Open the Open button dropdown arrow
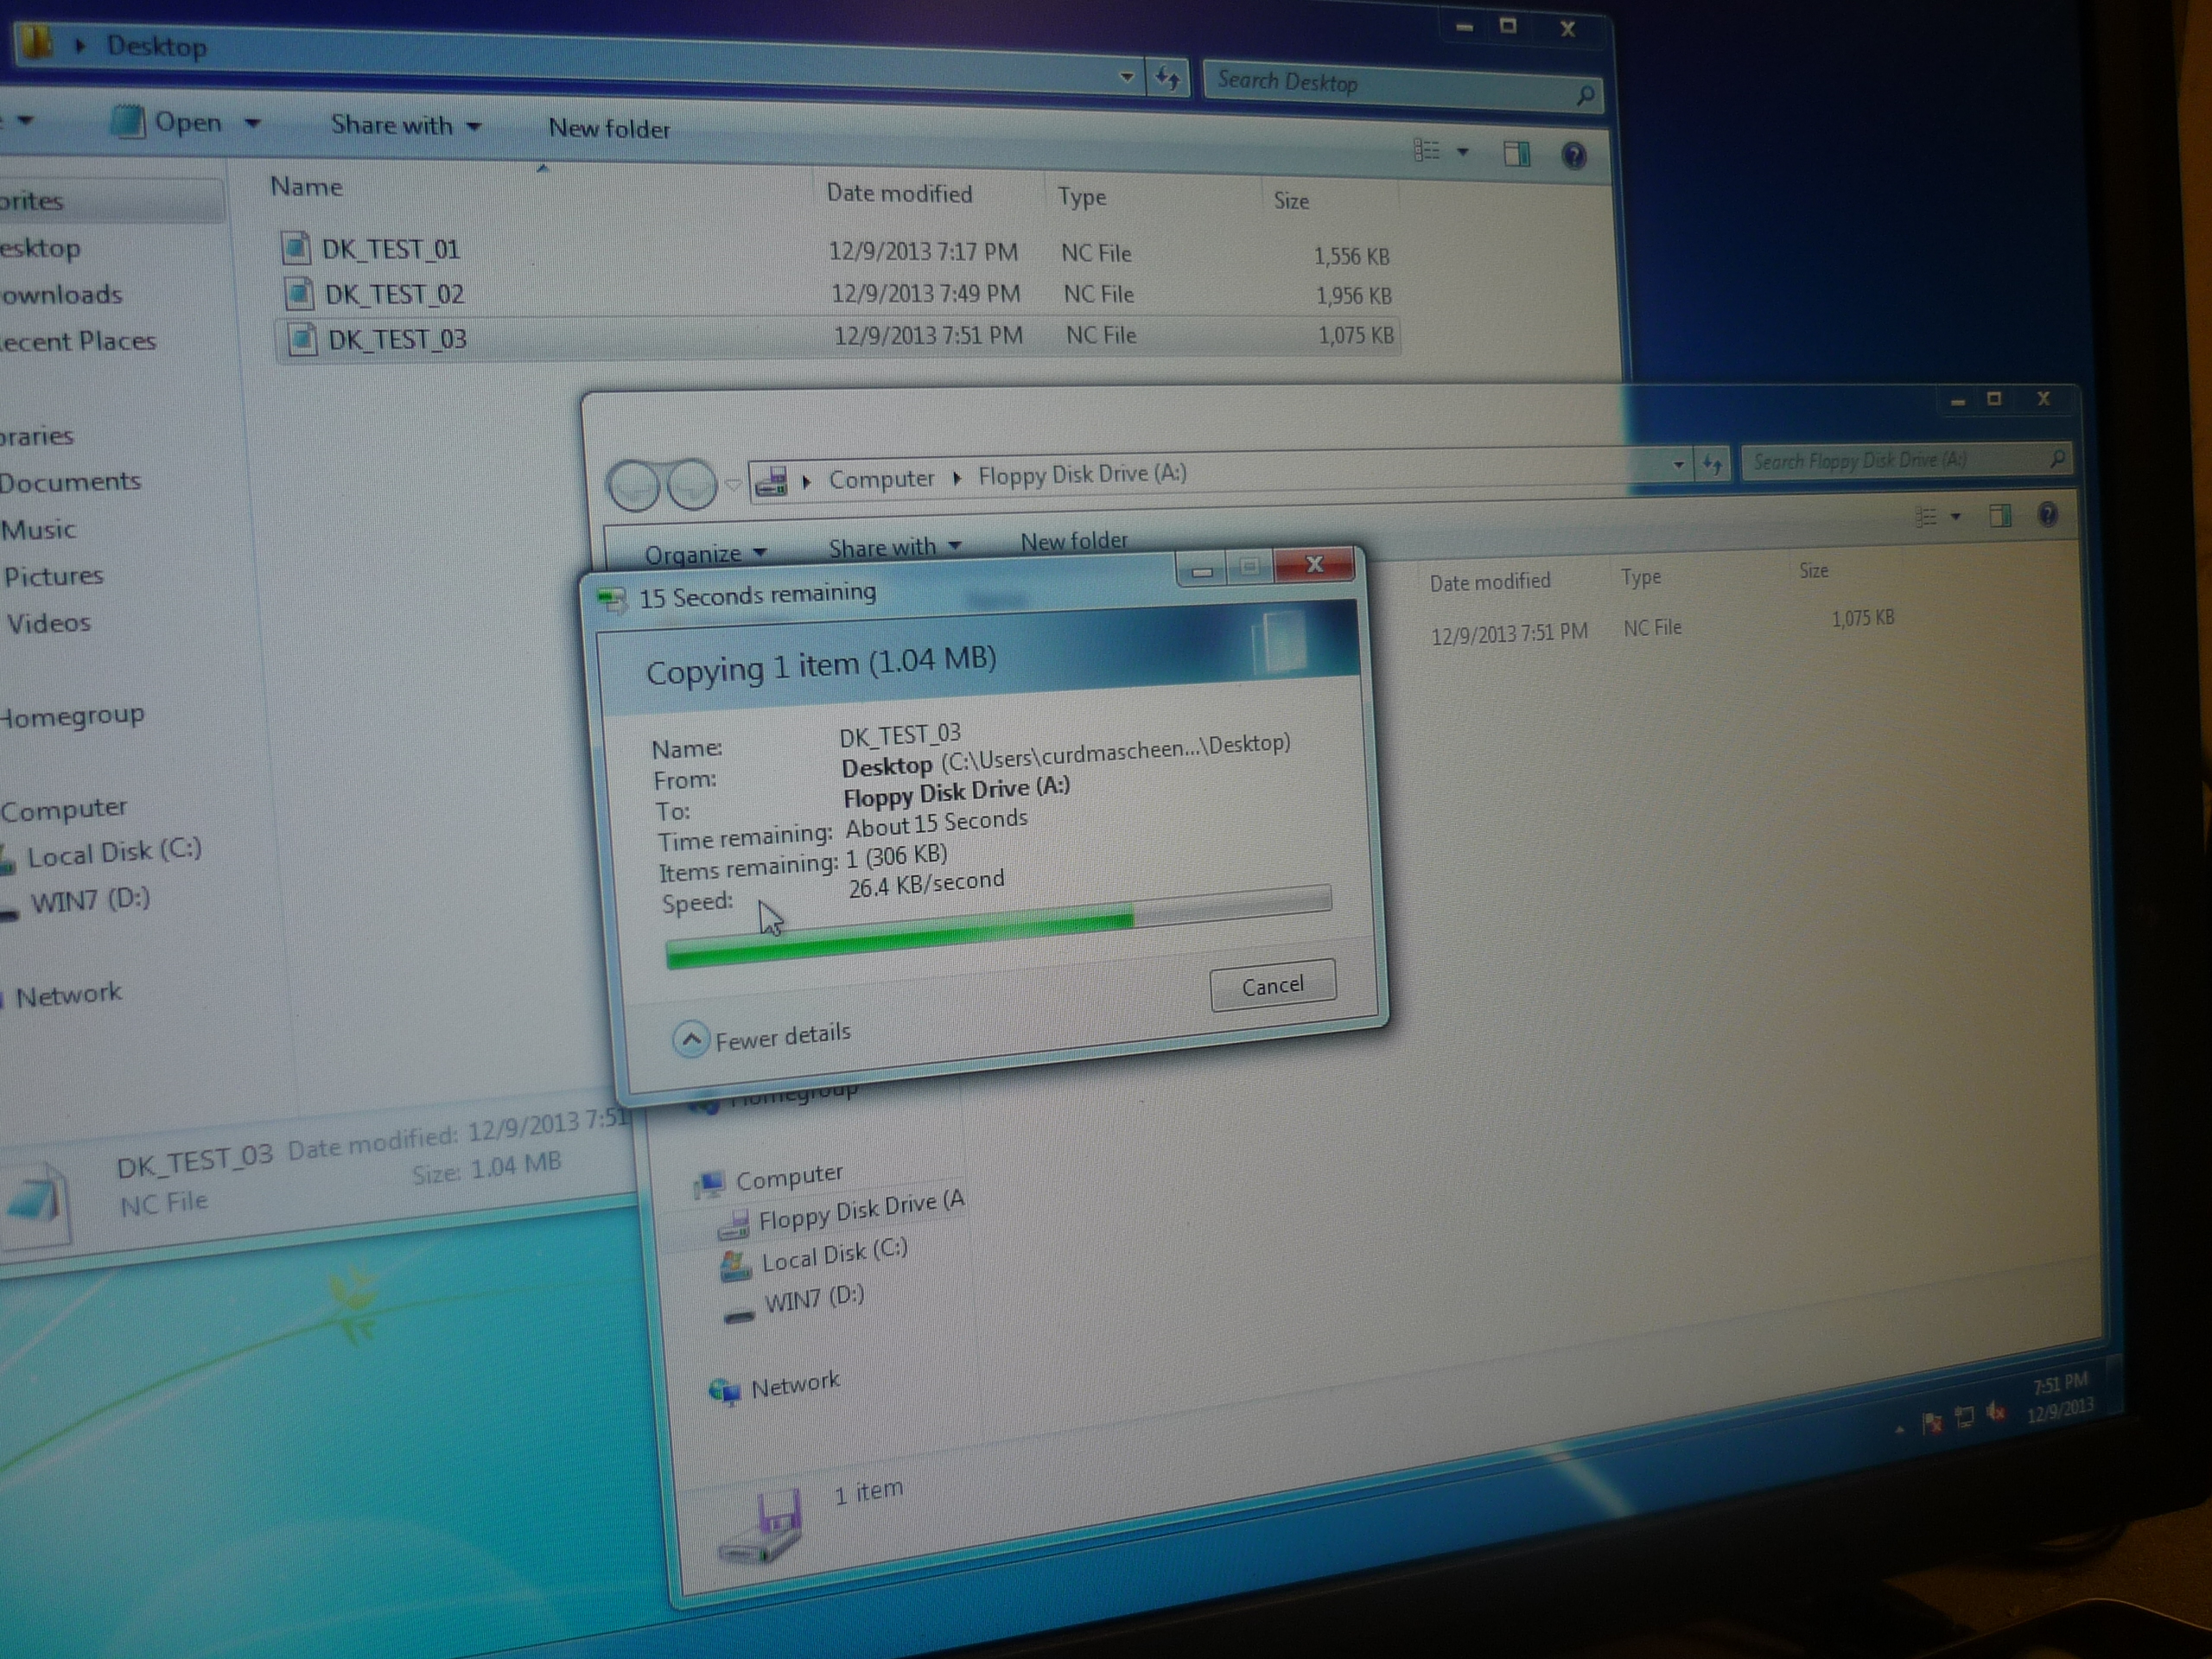 pos(252,123)
